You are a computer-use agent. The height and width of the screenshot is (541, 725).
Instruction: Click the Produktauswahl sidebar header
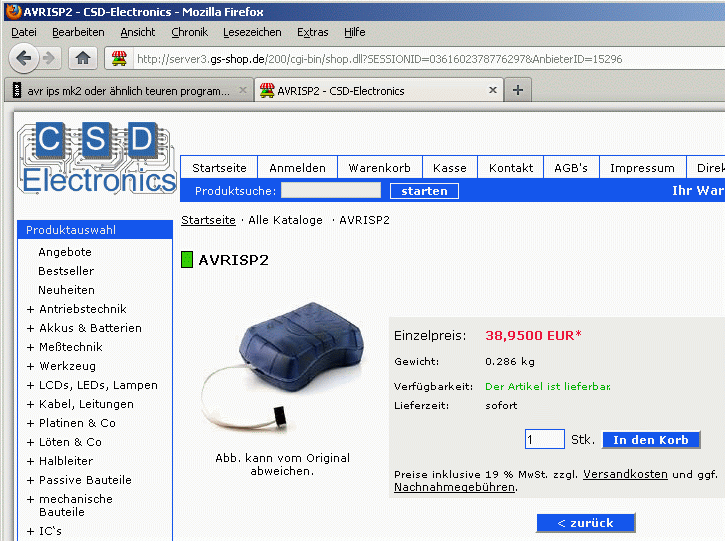[x=95, y=230]
